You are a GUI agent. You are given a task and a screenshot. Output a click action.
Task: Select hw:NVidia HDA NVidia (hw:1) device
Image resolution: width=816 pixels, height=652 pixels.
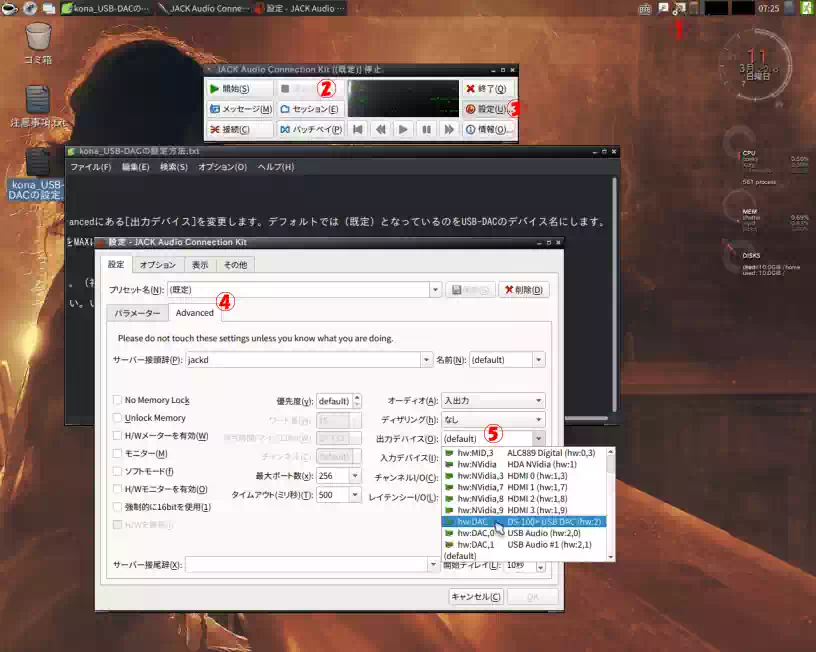click(x=524, y=464)
